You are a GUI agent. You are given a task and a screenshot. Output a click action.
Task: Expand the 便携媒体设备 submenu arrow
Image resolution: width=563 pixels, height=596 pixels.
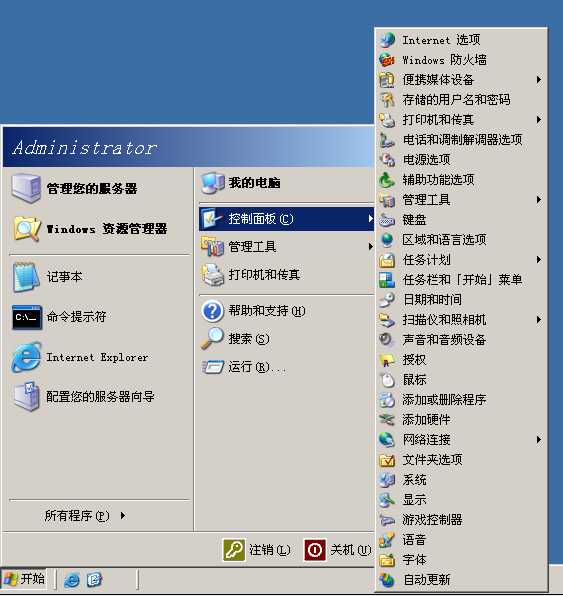coord(539,79)
